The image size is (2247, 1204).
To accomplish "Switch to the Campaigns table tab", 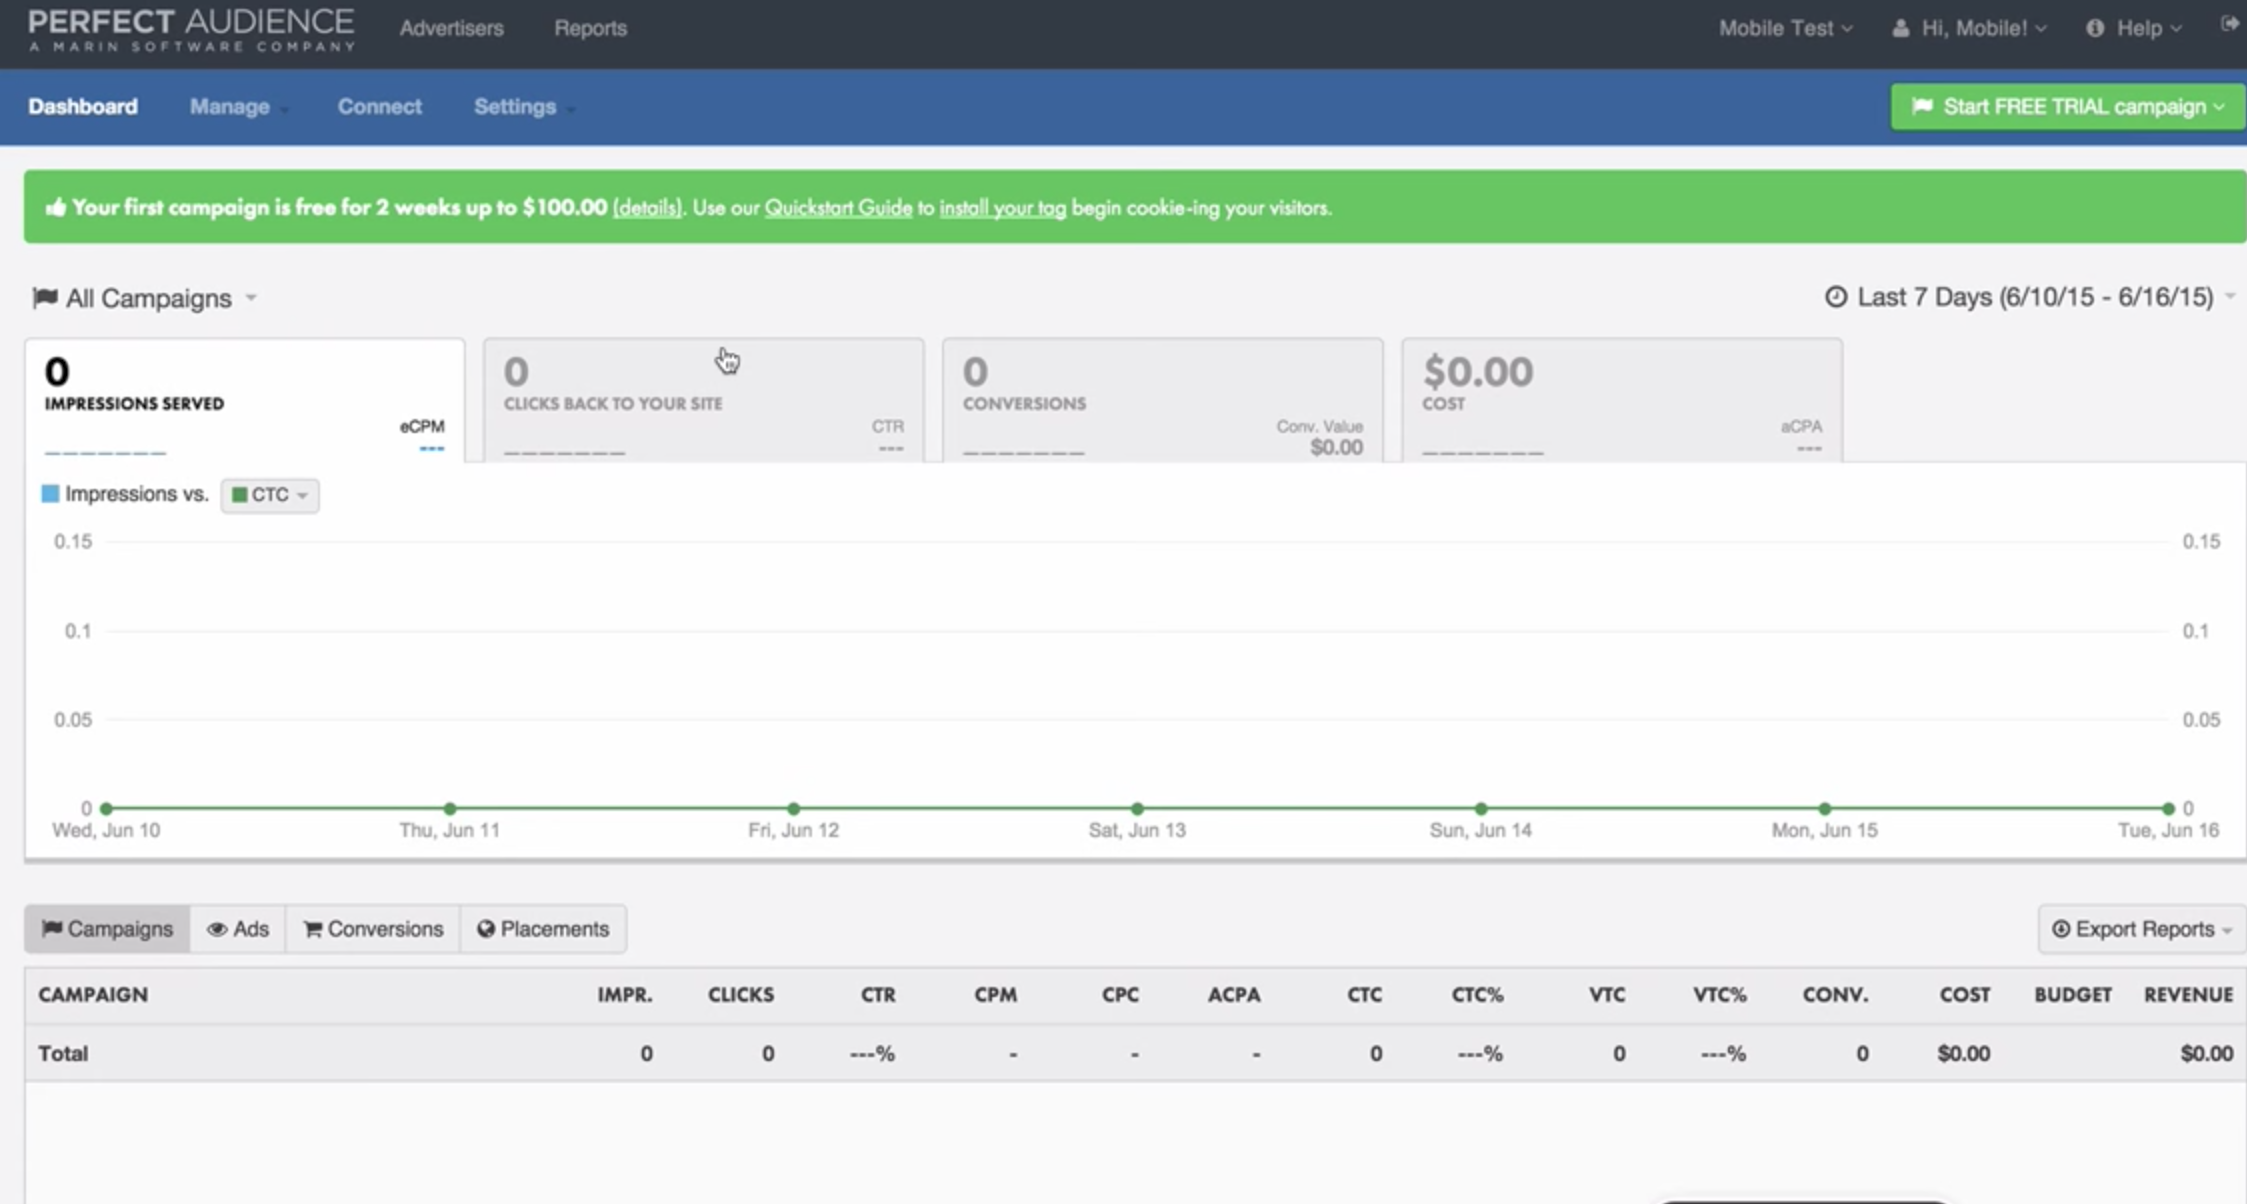I will coord(107,929).
